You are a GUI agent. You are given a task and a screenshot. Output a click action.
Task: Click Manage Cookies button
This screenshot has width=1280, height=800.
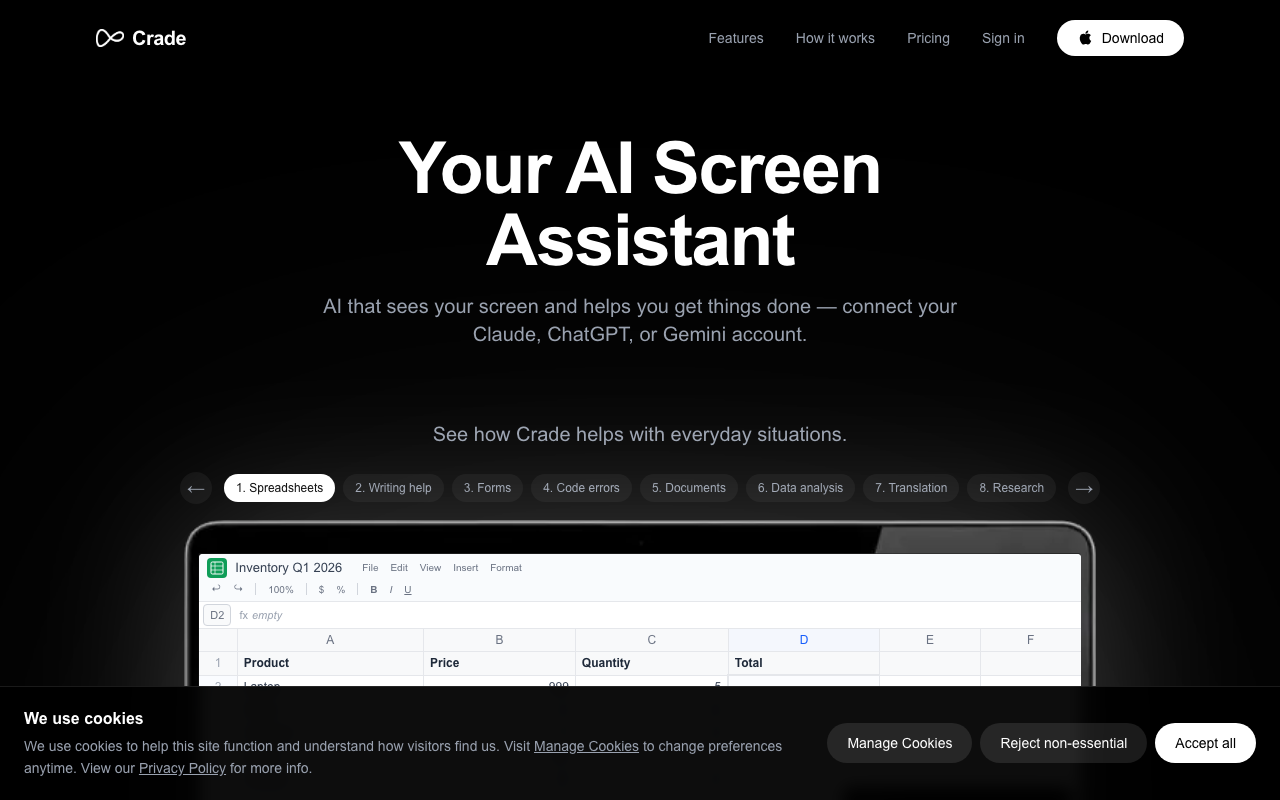point(899,743)
